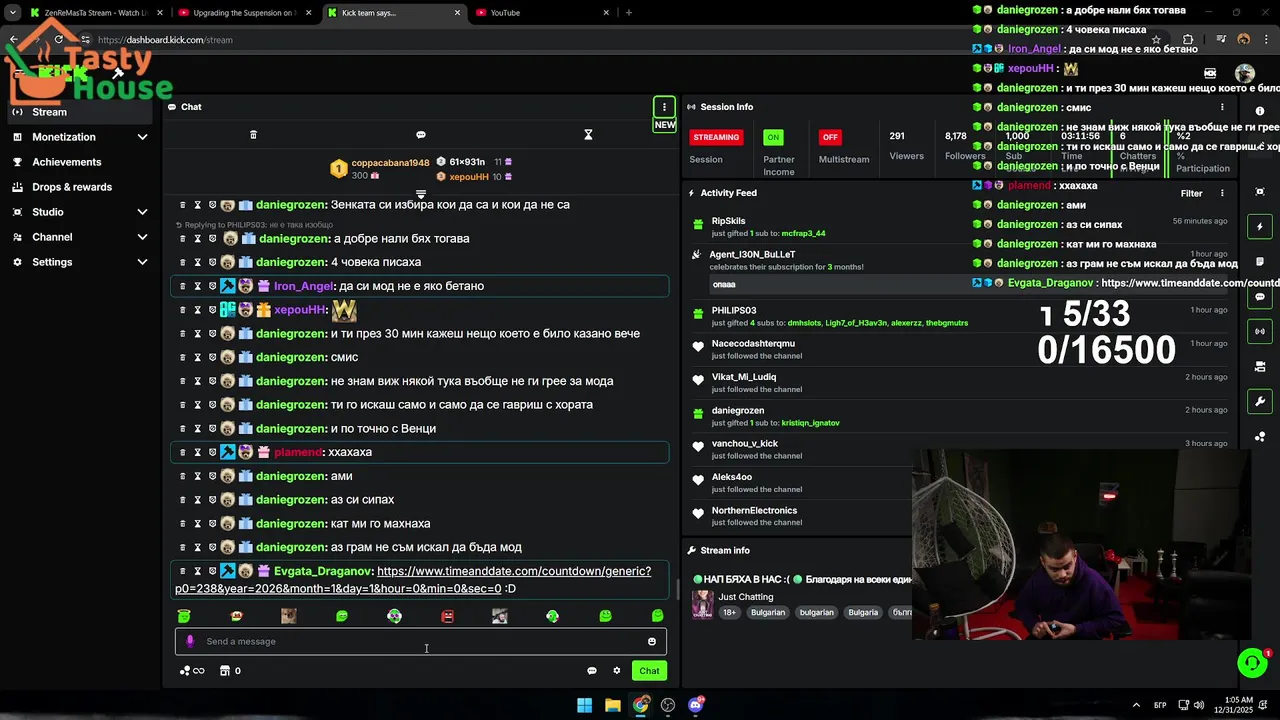Timeout plamend using the hourglass icon

(x=197, y=452)
